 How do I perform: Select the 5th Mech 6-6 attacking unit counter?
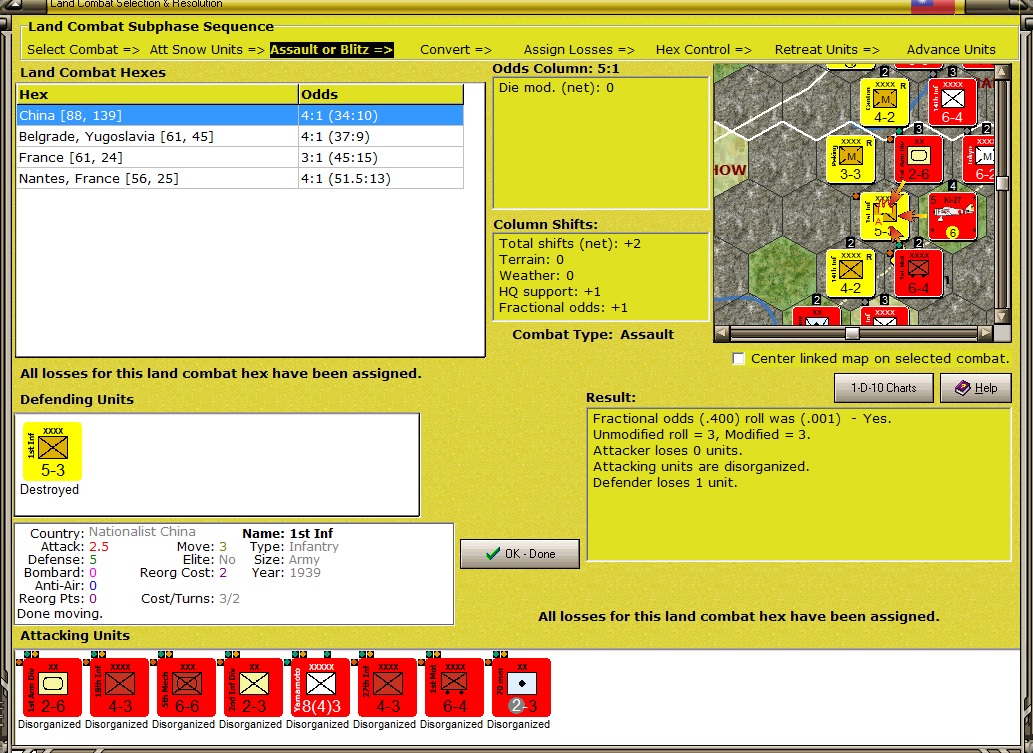click(x=186, y=687)
